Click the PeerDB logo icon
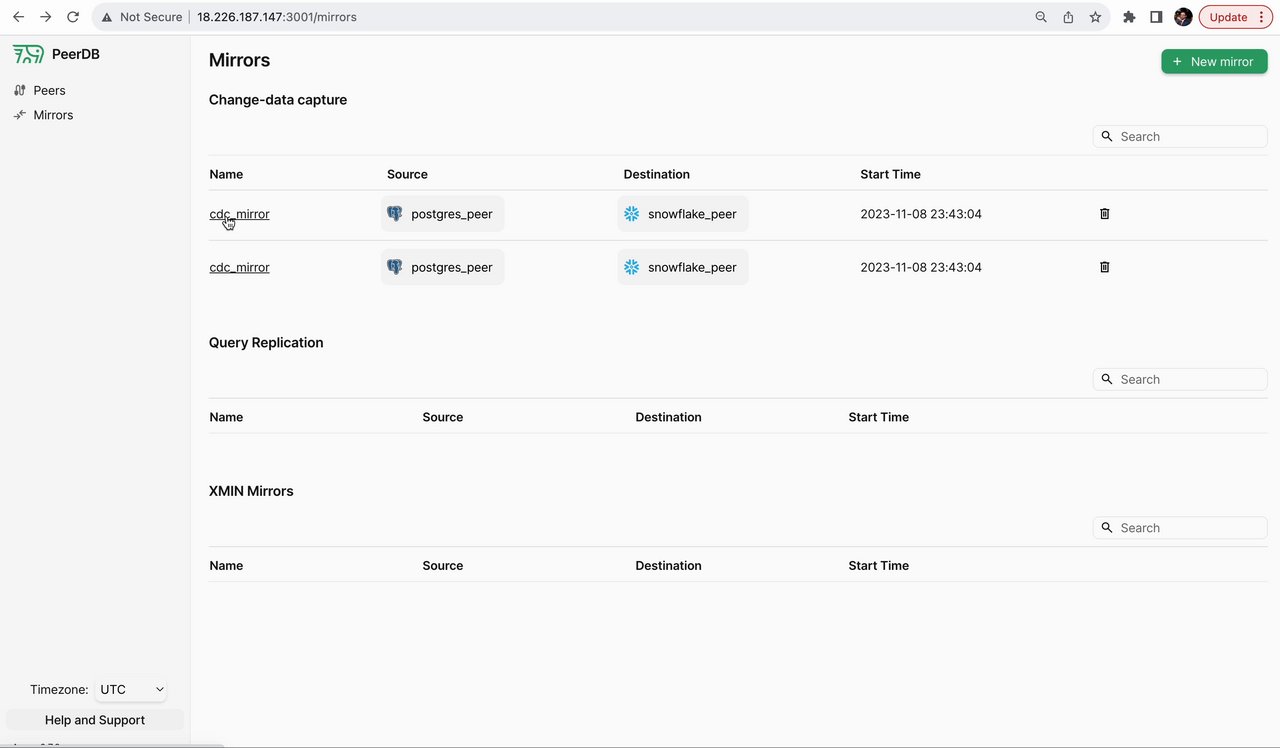 click(x=28, y=54)
